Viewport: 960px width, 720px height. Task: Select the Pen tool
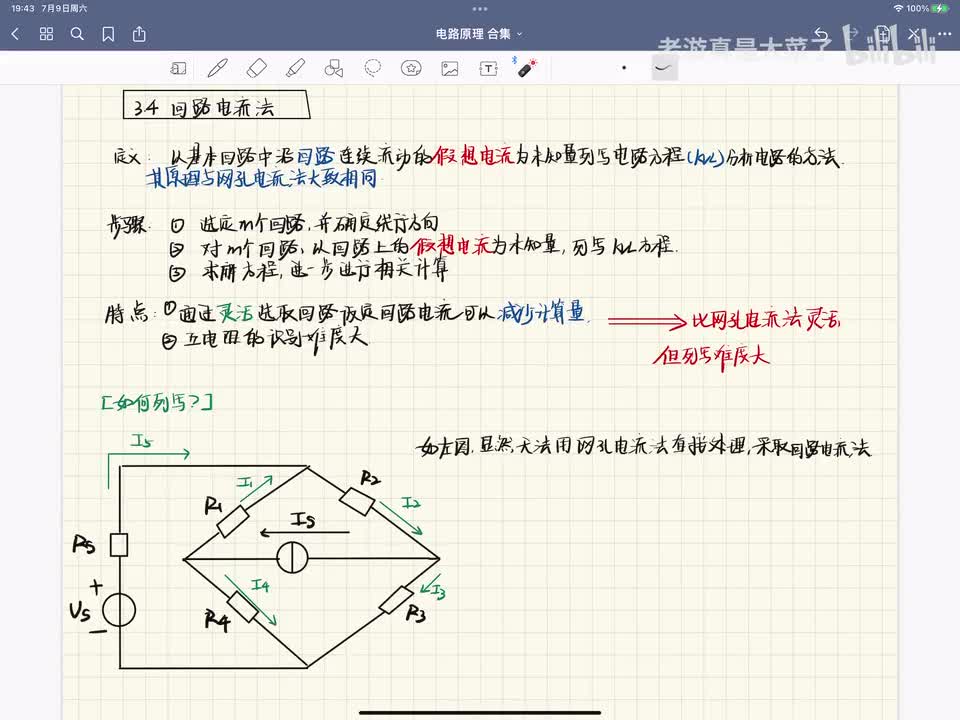[217, 68]
